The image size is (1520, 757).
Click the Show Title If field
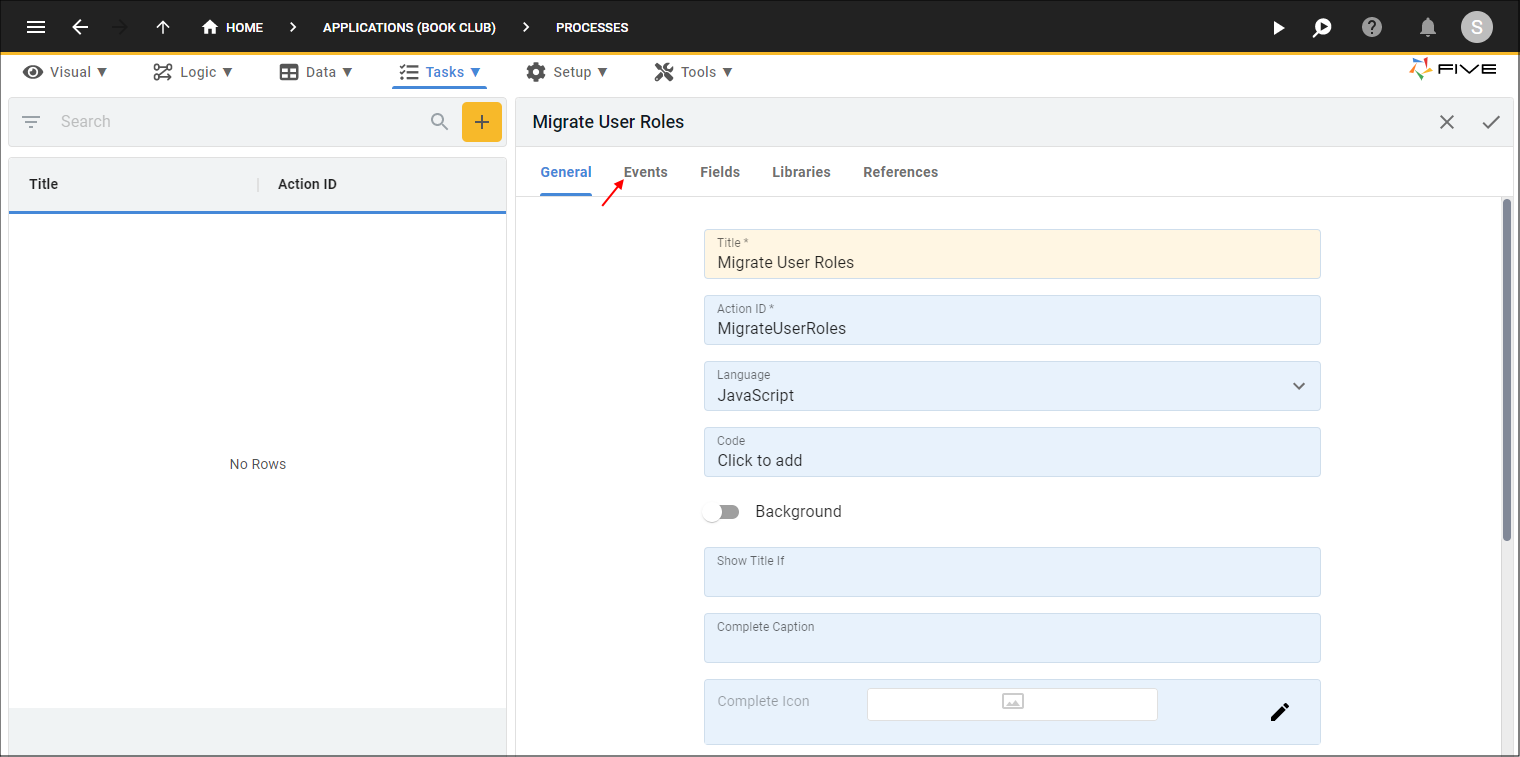tap(1012, 572)
